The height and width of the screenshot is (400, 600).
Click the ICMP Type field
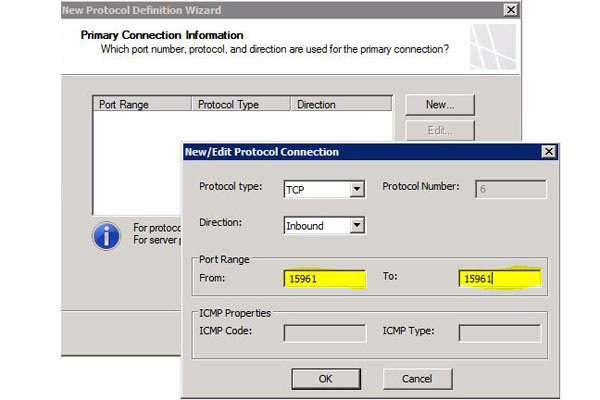click(500, 332)
